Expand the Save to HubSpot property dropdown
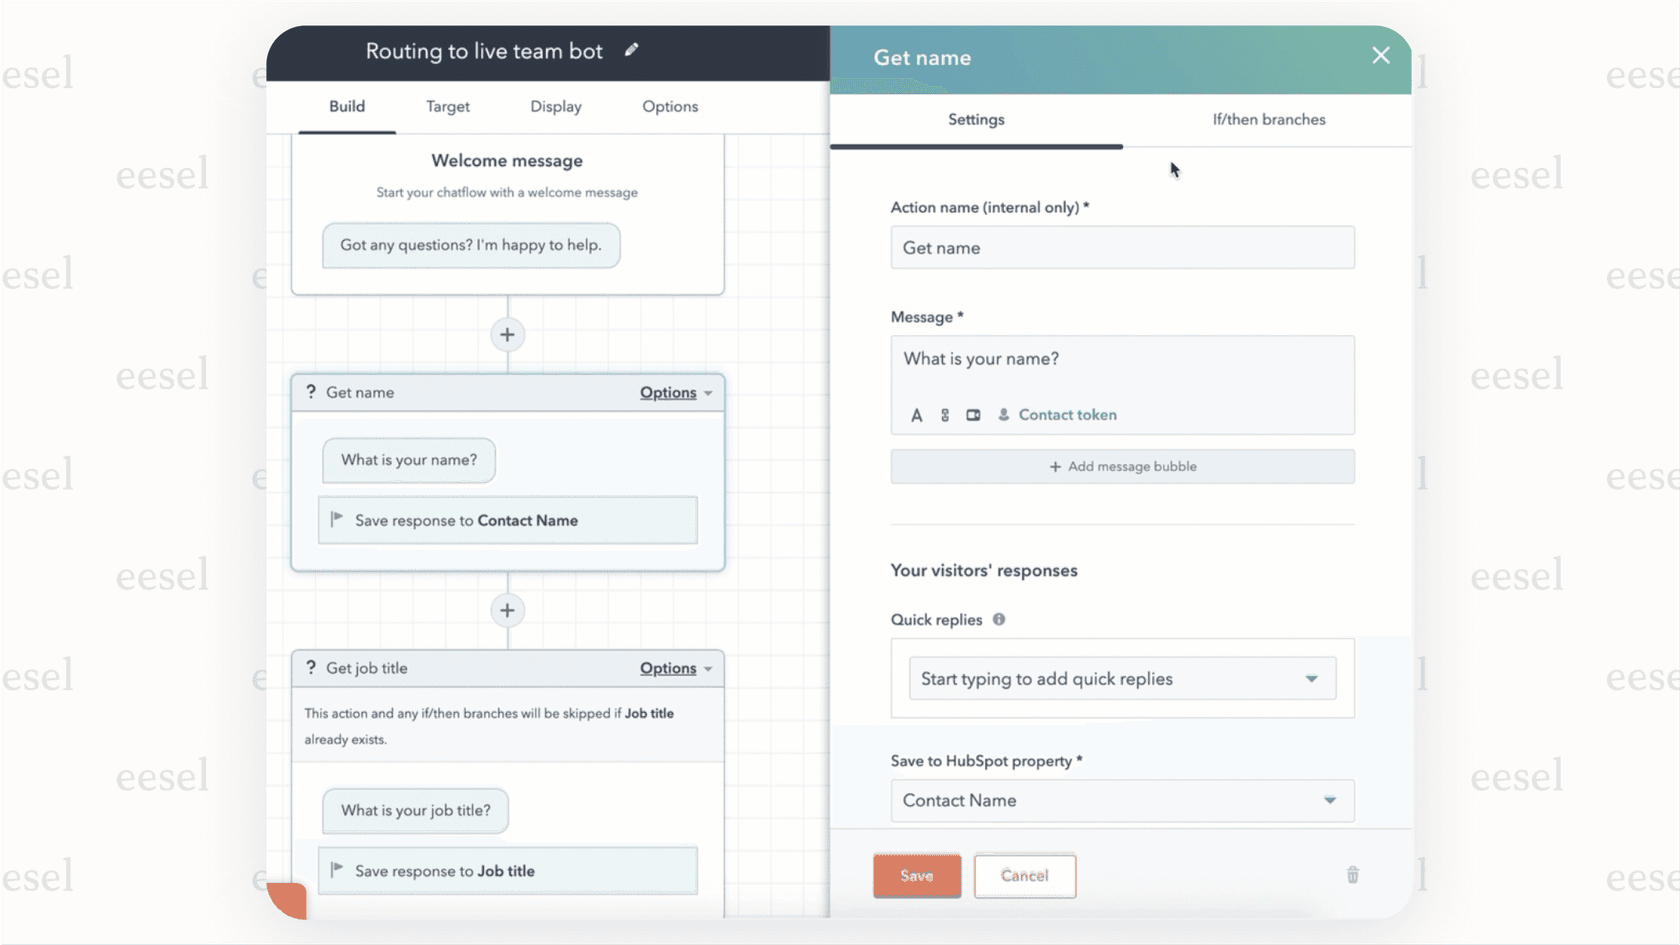 [x=1330, y=800]
